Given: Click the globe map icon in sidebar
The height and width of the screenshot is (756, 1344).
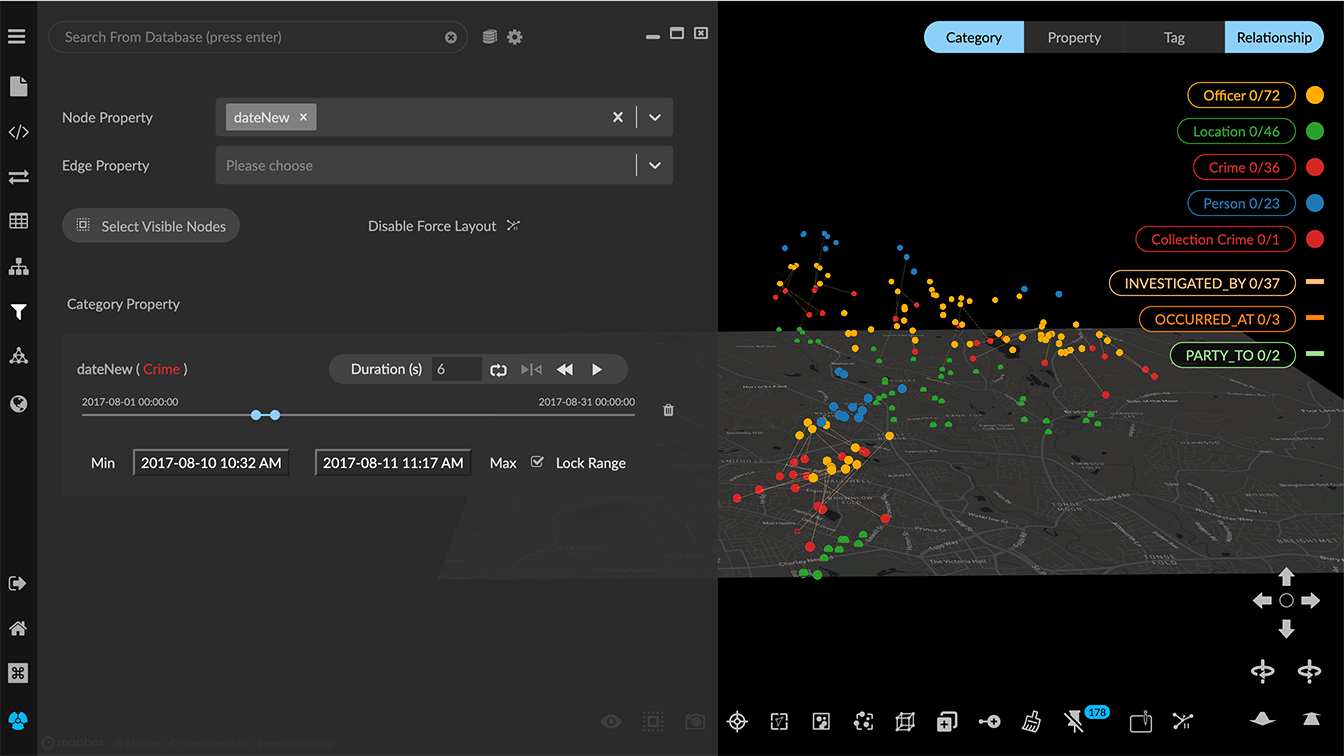Looking at the screenshot, I should 18,404.
